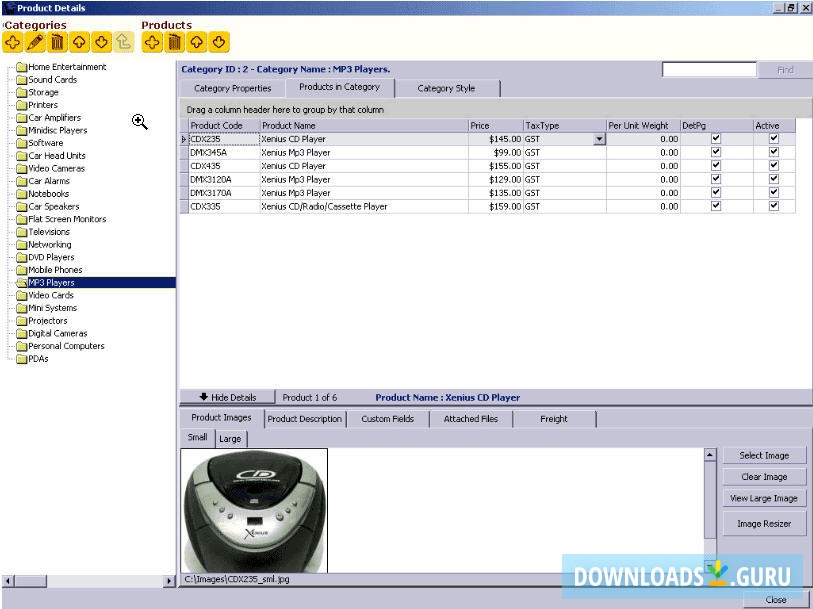813x609 pixels.
Task: Click the add category icon
Action: (12, 42)
